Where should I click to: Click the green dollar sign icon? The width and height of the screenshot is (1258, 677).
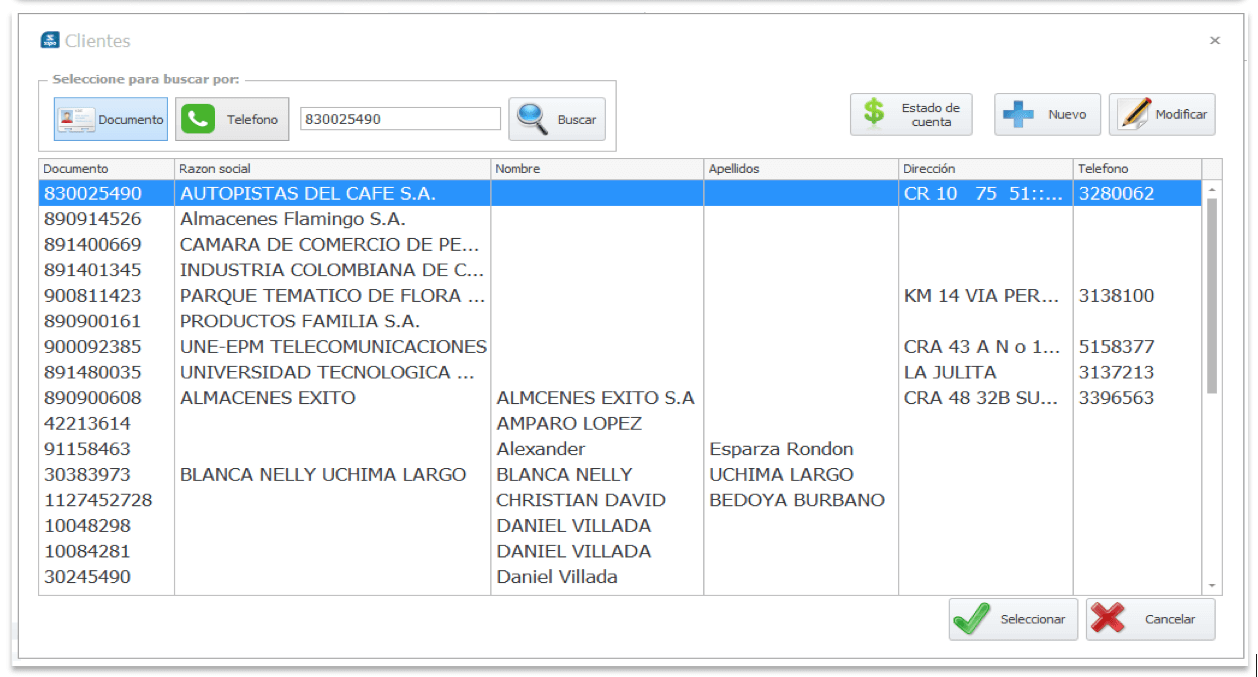[875, 113]
